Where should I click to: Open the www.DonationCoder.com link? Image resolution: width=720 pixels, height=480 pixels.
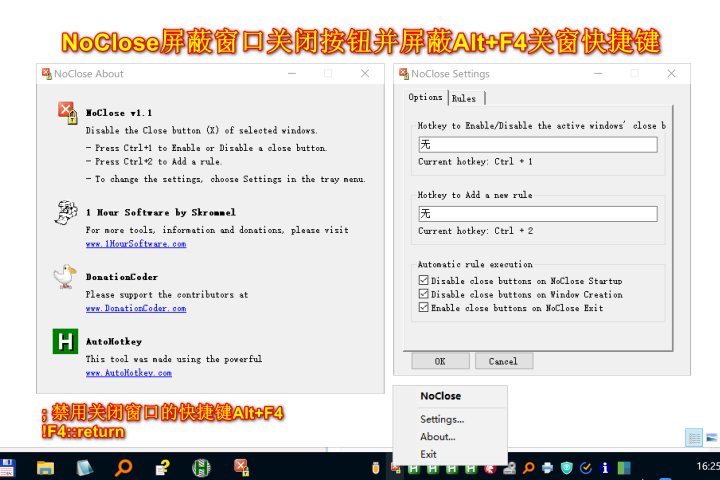click(x=136, y=308)
